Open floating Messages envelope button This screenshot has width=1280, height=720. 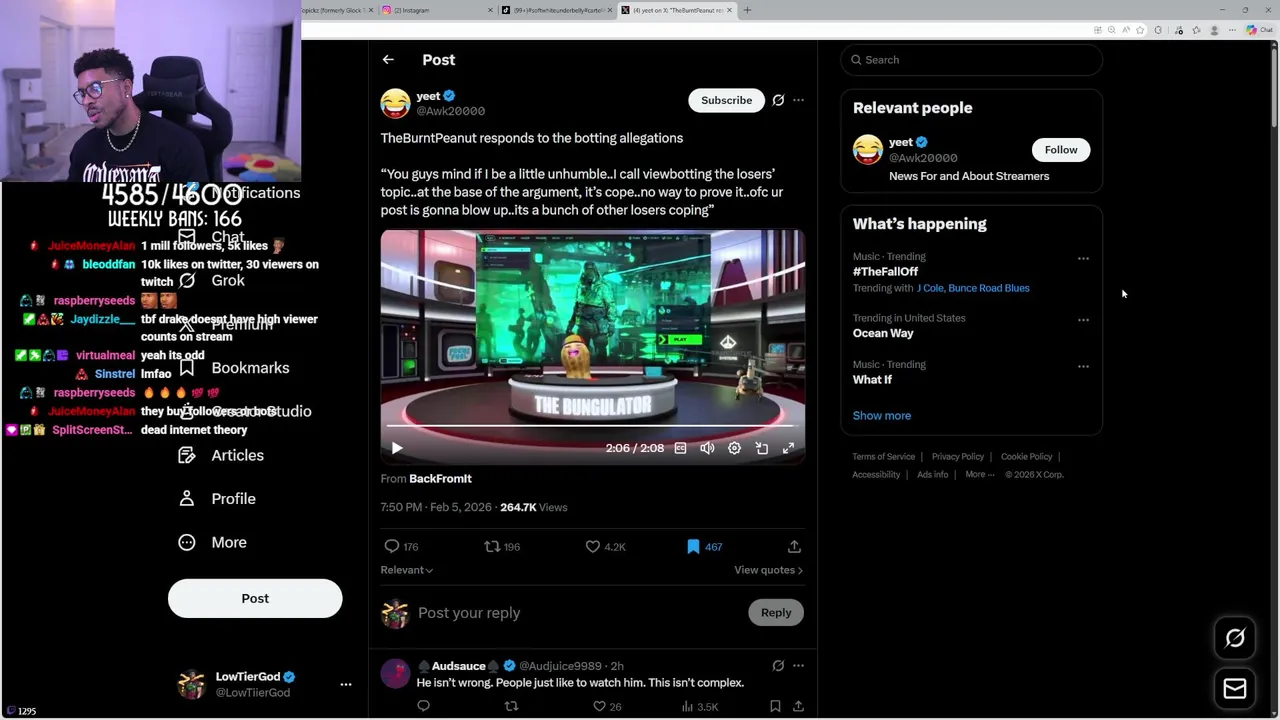tap(1235, 688)
